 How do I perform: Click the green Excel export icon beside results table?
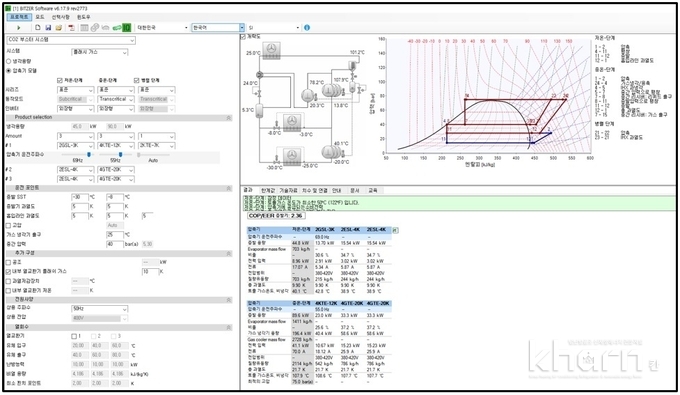click(x=396, y=230)
